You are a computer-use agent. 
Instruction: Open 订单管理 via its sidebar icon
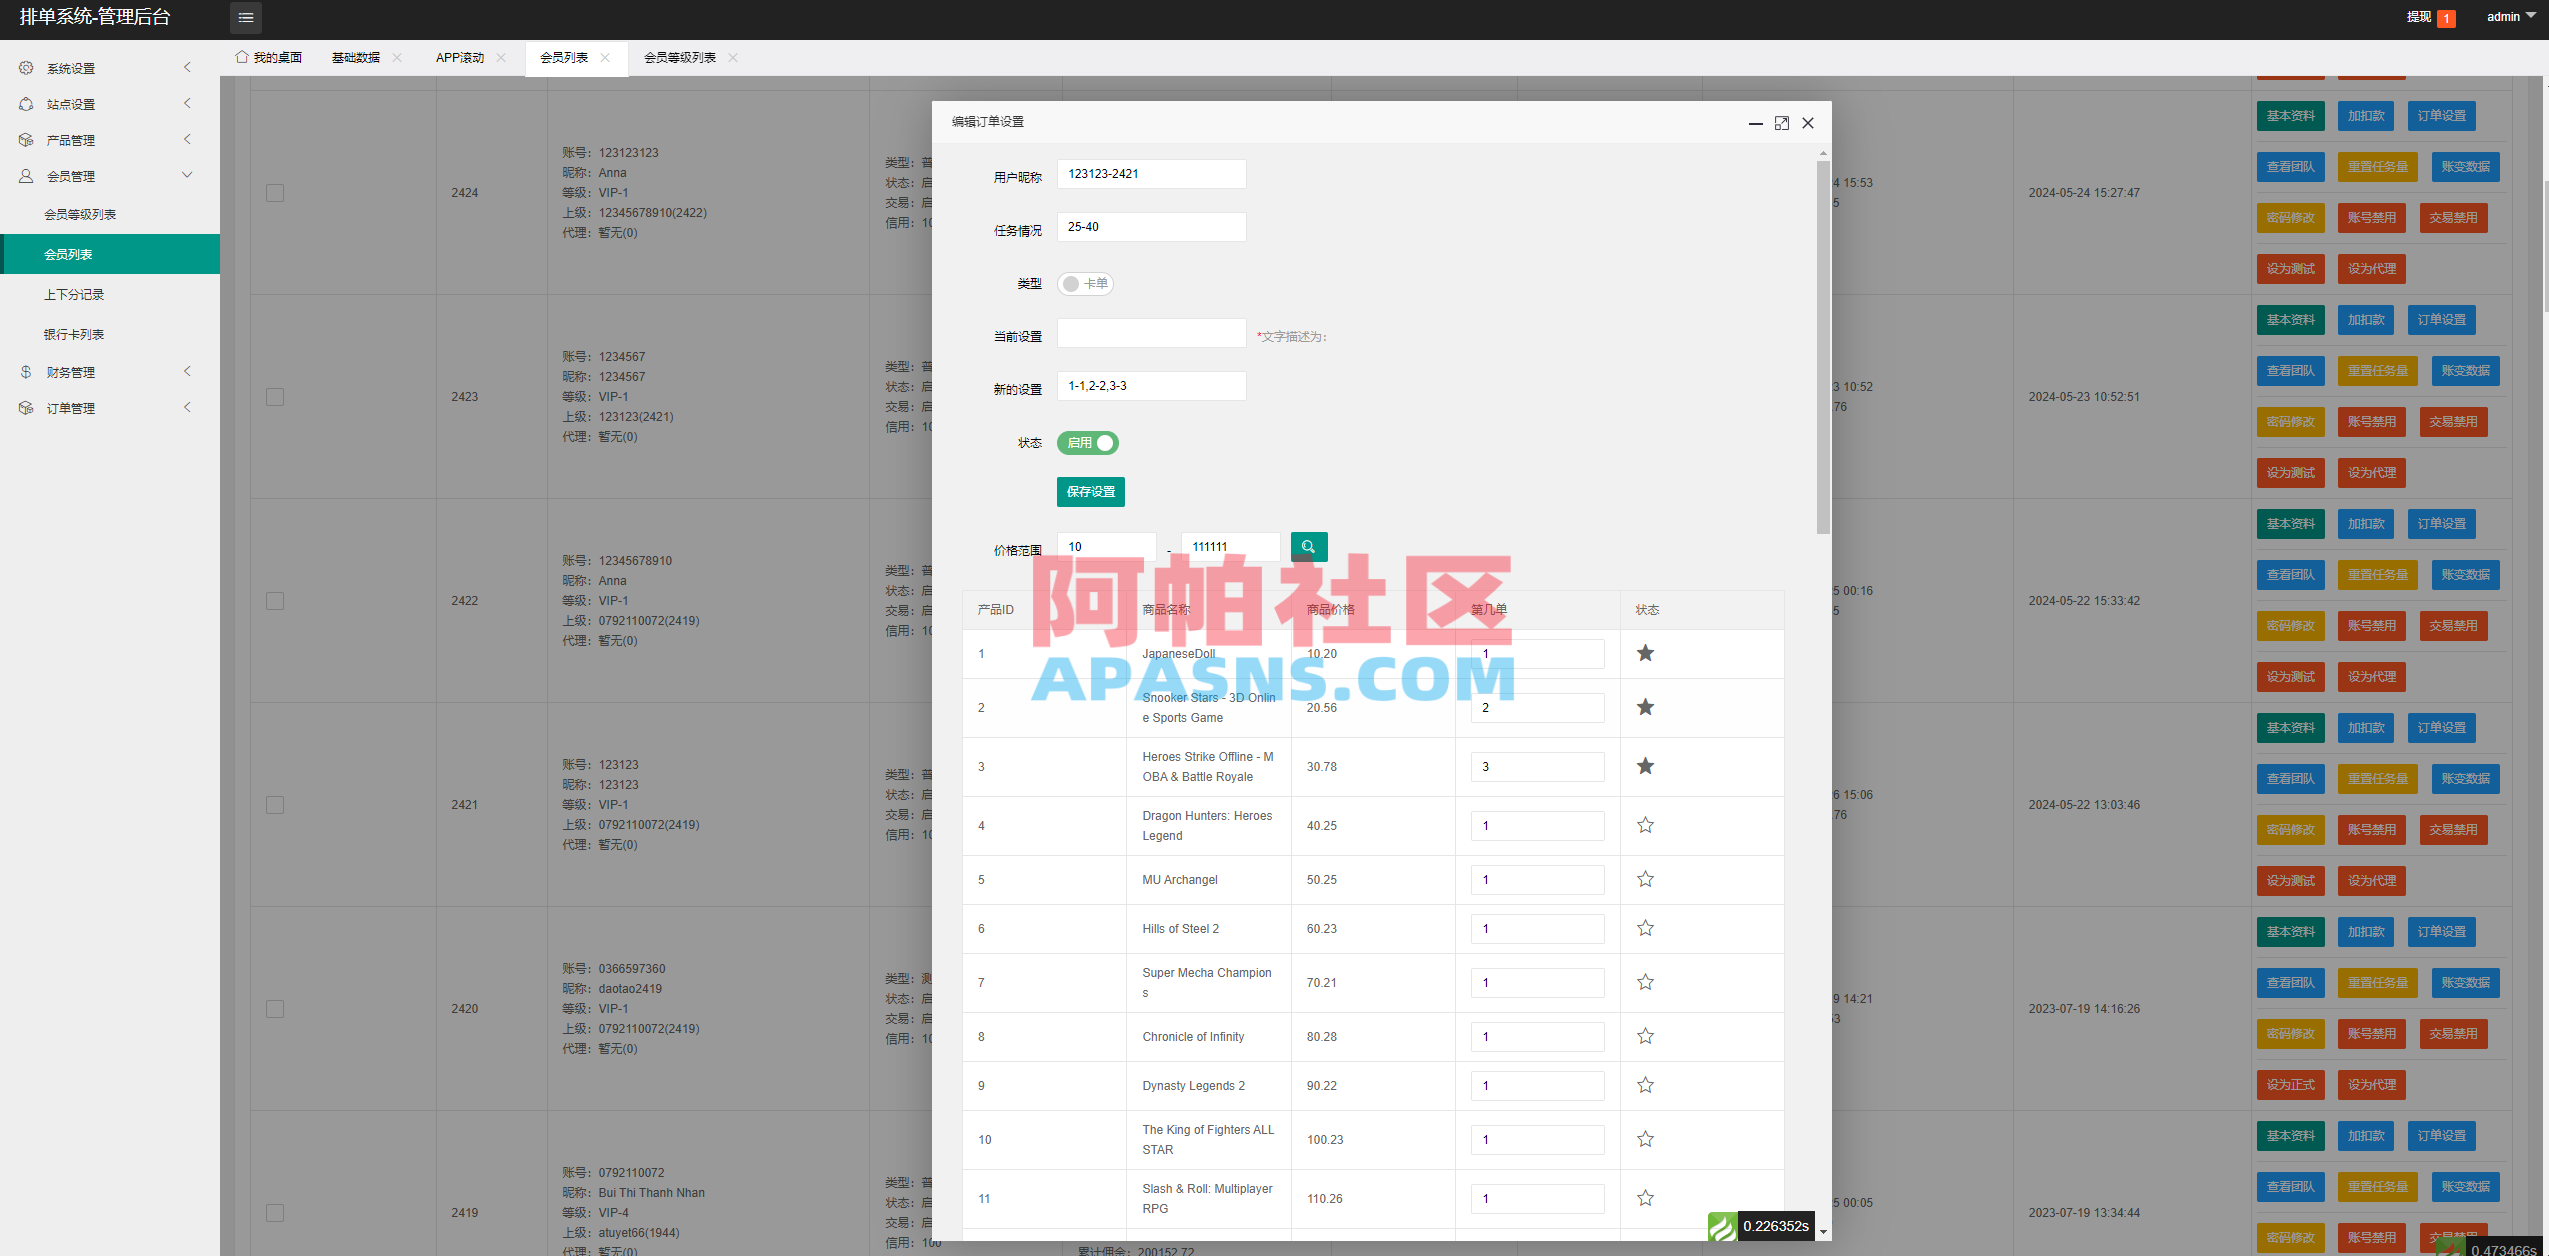pos(26,407)
